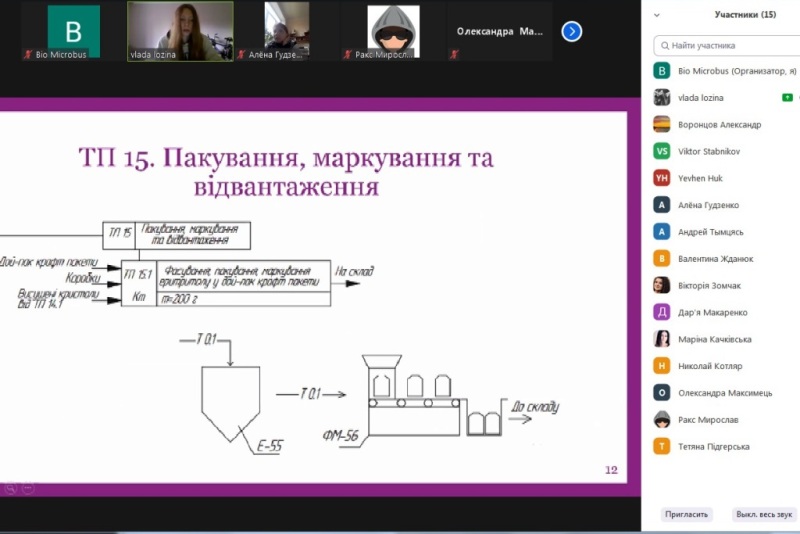Select Bio Microbus video thumbnail

[x=73, y=32]
